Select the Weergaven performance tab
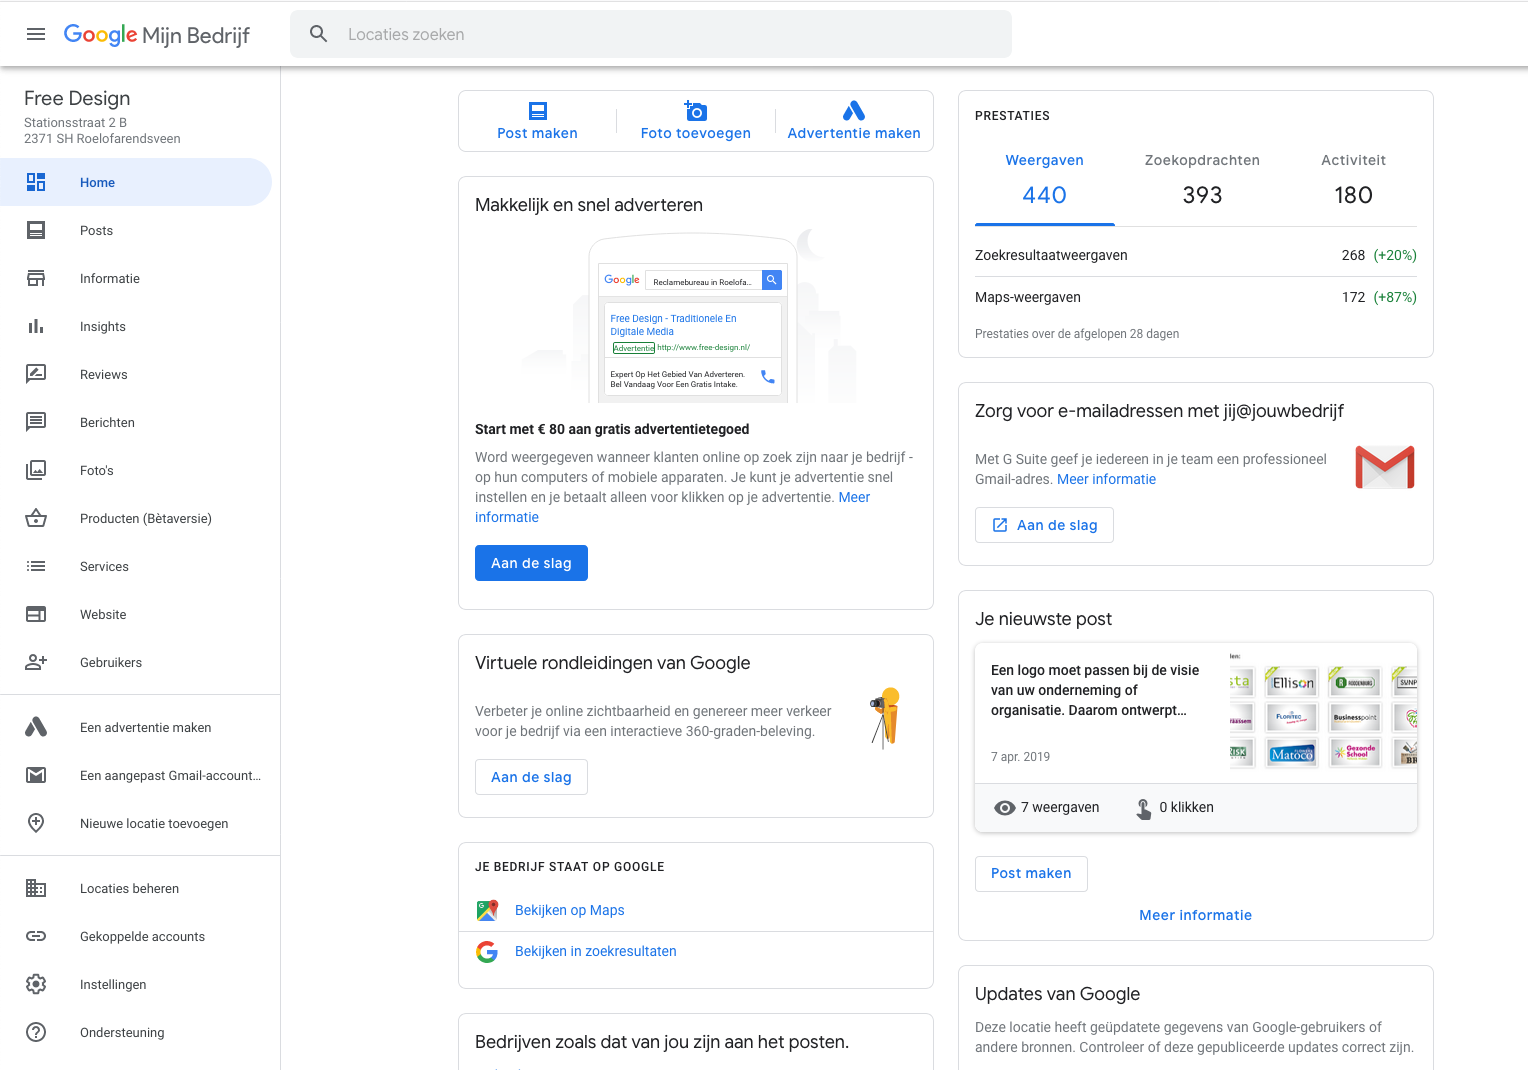Screen dimensions: 1528x1070 pyautogui.click(x=1044, y=180)
